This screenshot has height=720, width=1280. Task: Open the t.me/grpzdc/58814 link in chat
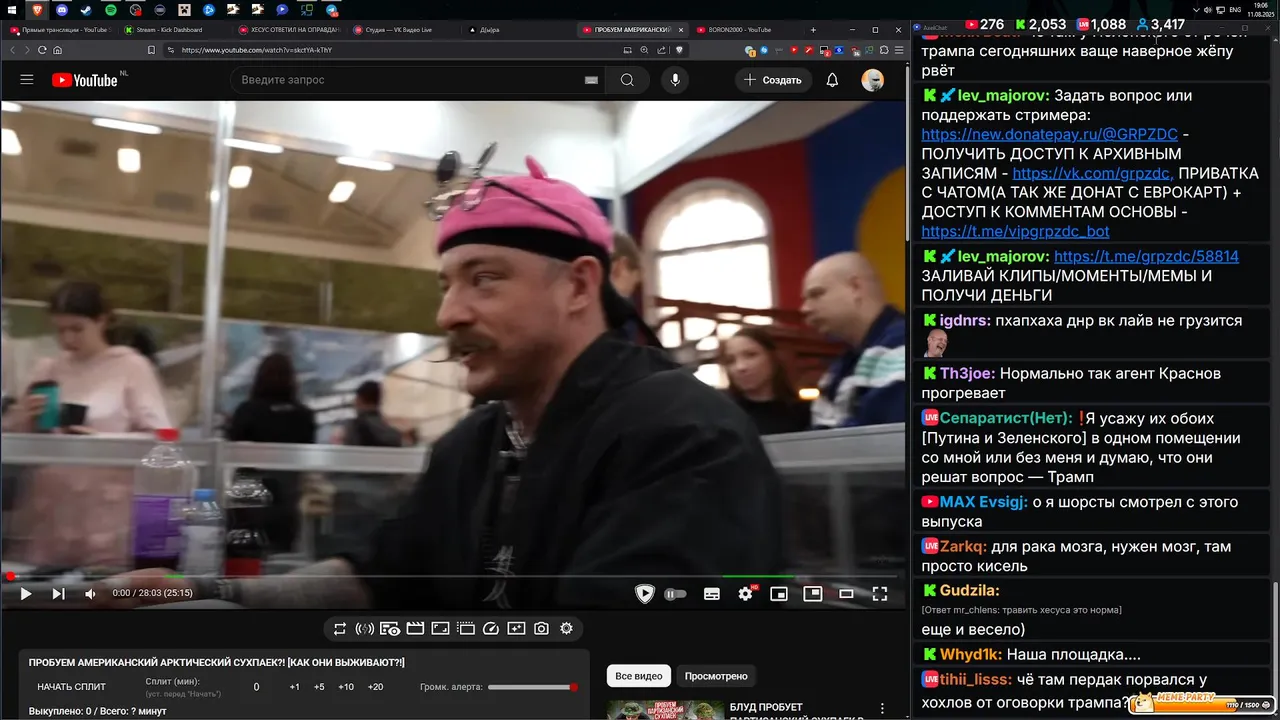click(x=1146, y=256)
